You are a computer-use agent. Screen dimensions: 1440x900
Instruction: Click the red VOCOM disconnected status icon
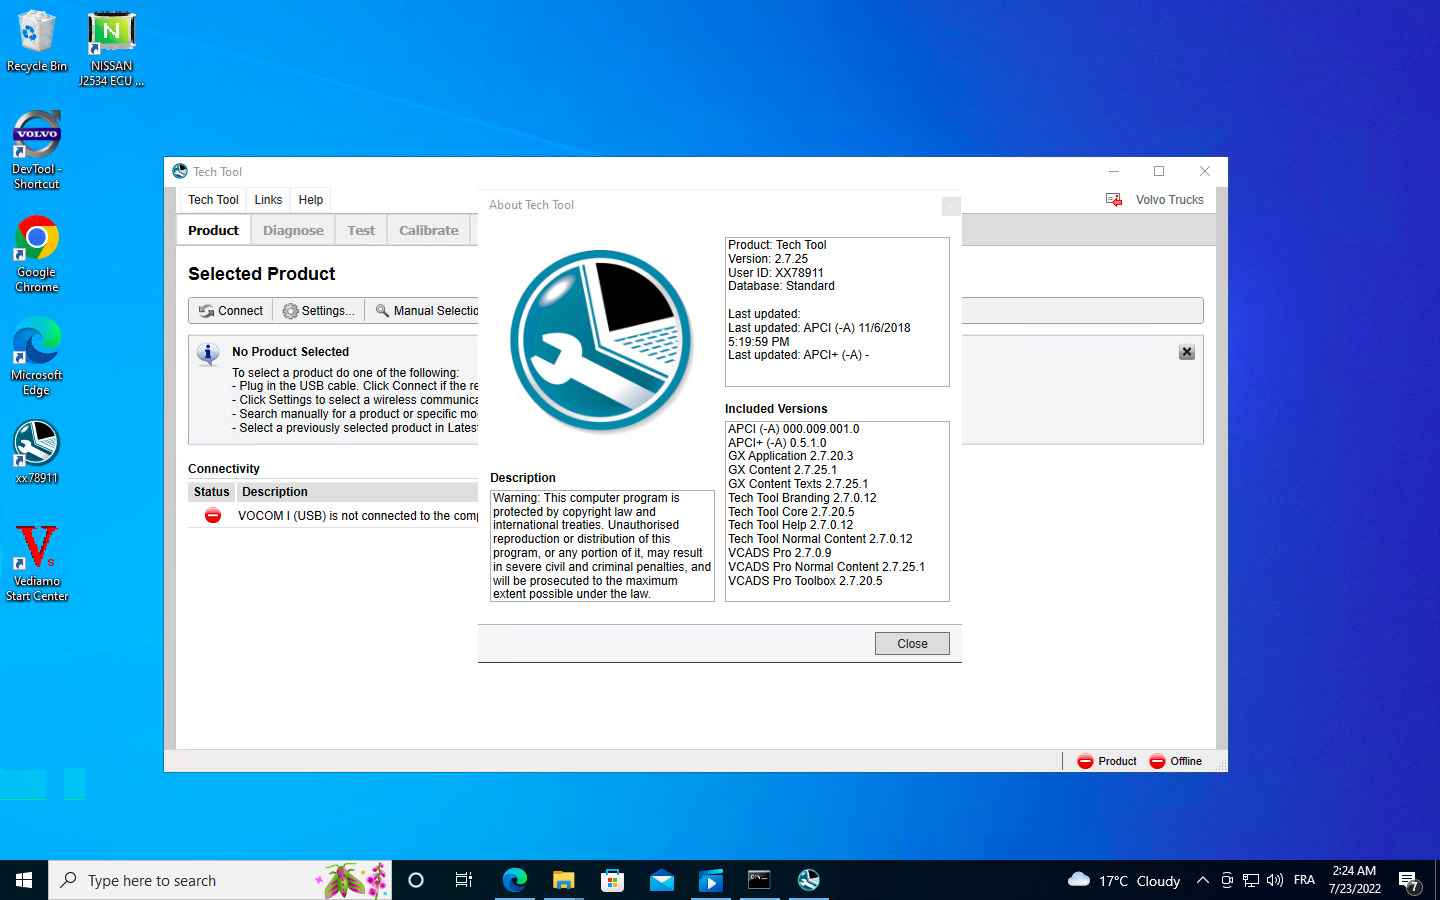pos(213,515)
